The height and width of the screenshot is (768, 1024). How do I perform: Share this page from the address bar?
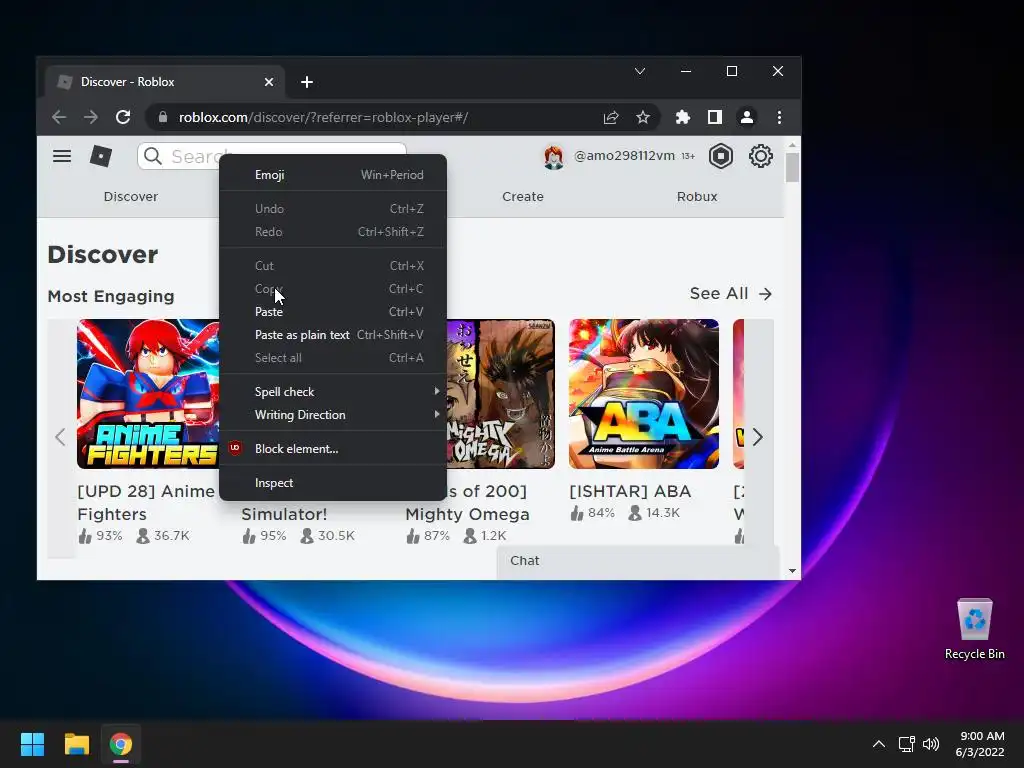coord(611,118)
